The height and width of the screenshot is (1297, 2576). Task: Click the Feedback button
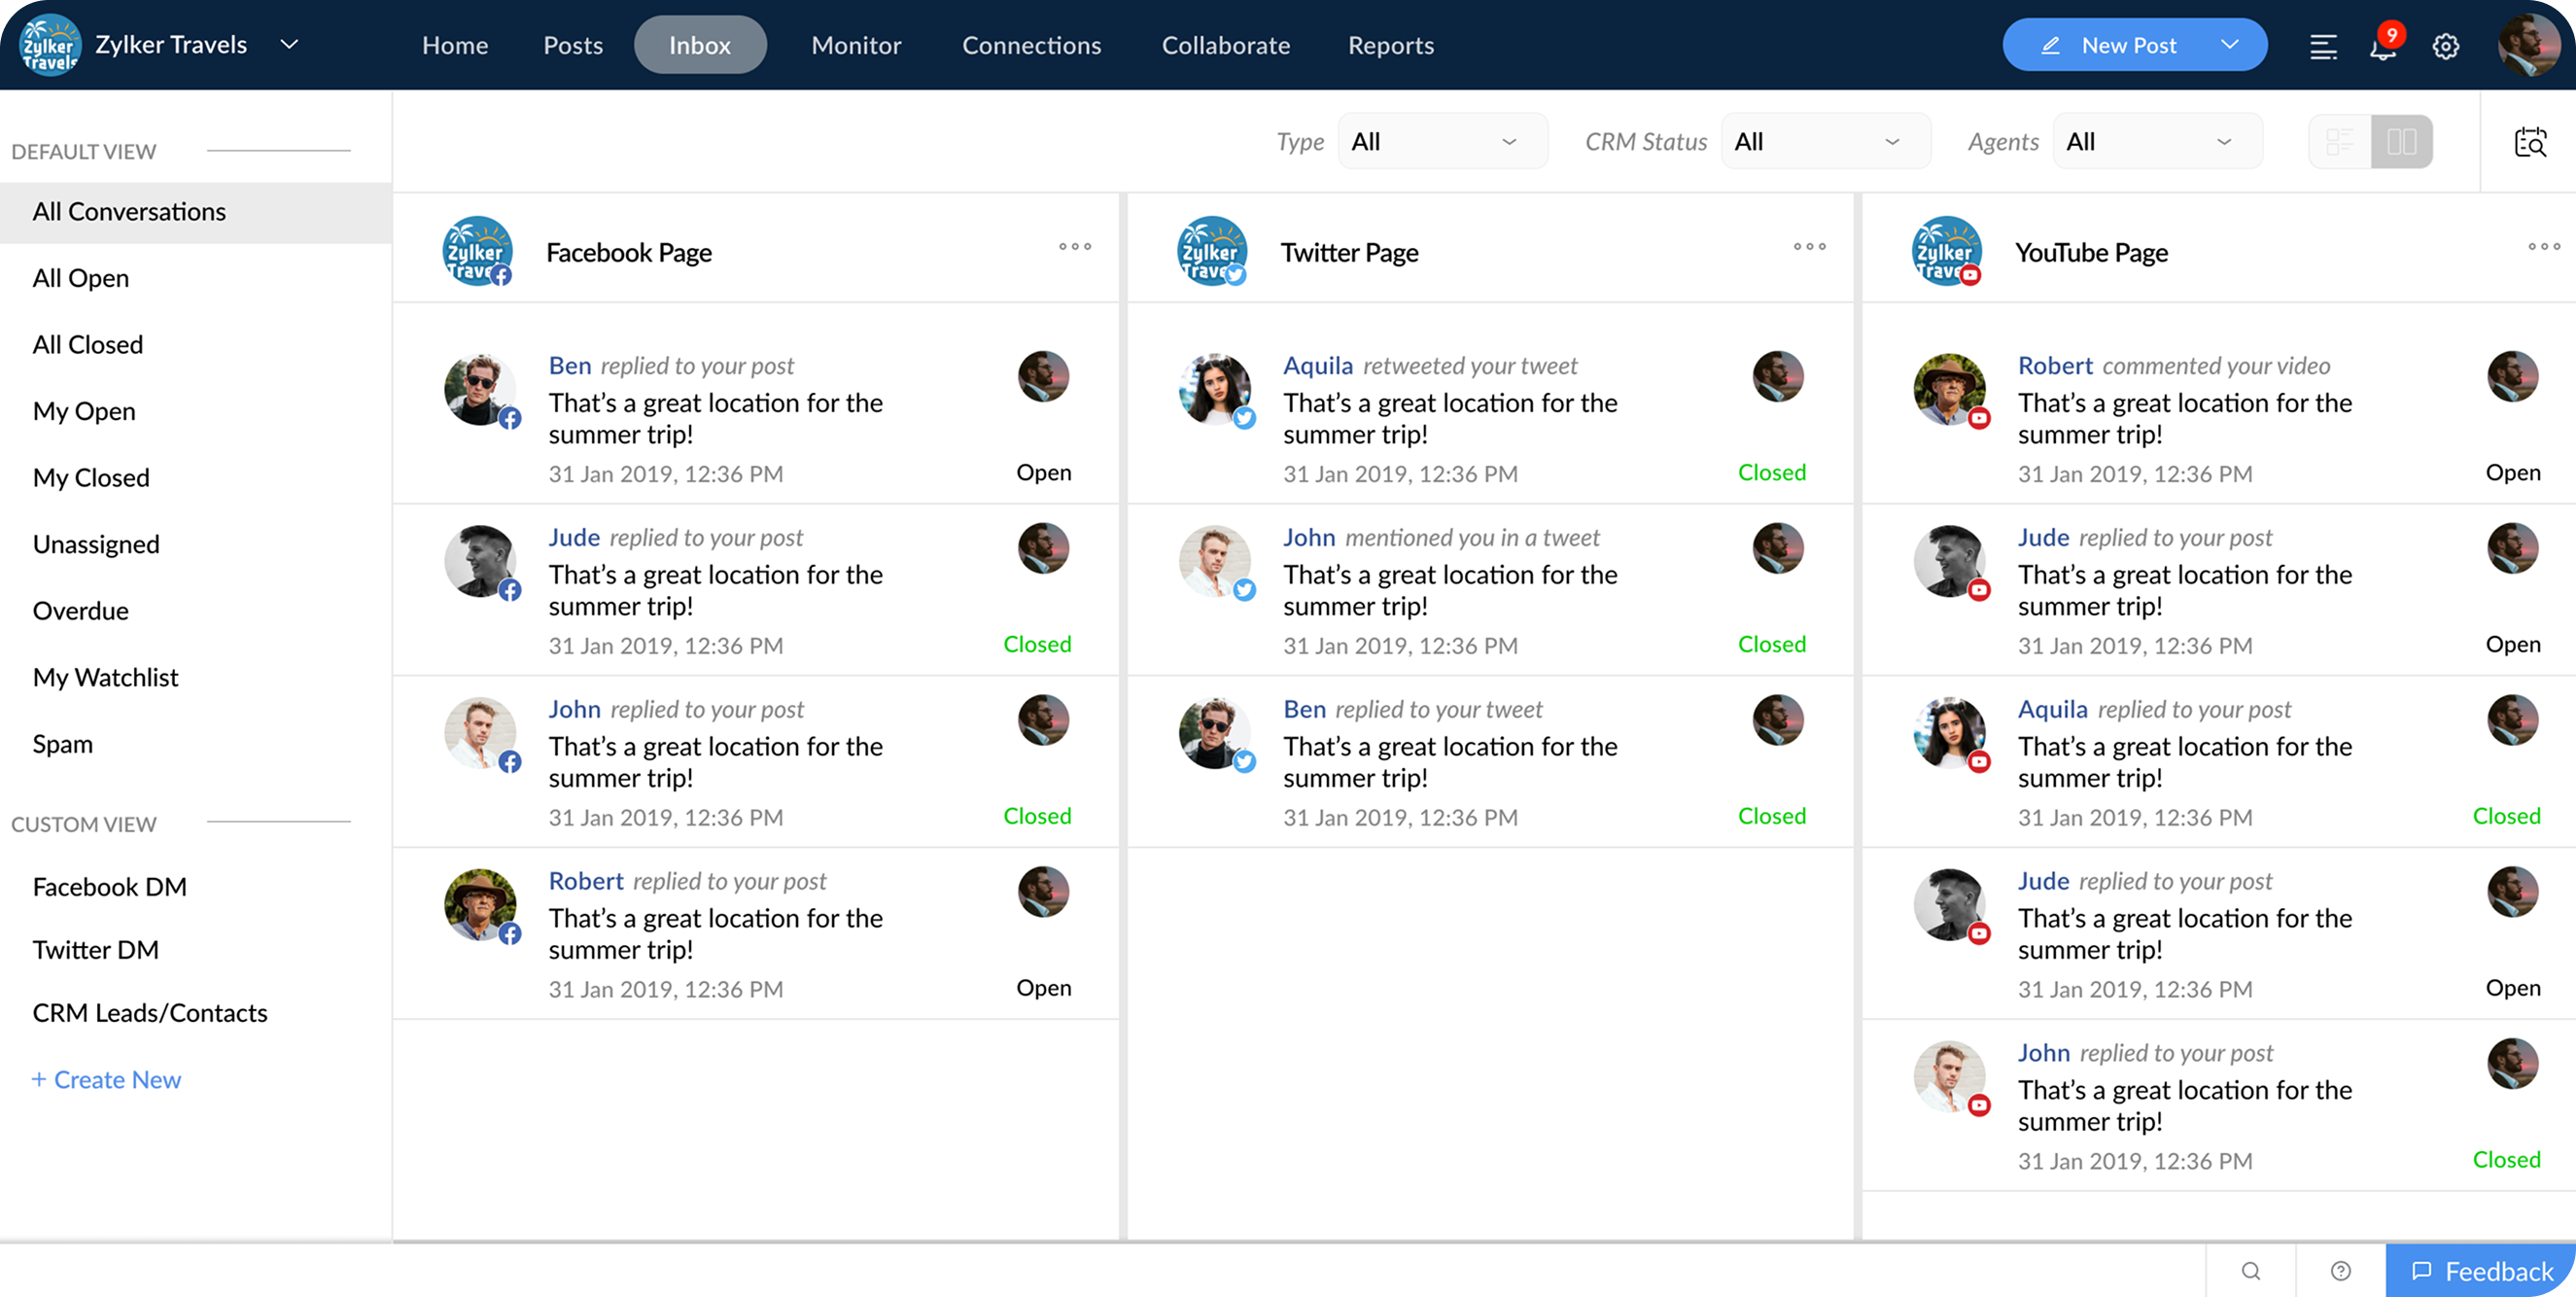click(x=2480, y=1271)
